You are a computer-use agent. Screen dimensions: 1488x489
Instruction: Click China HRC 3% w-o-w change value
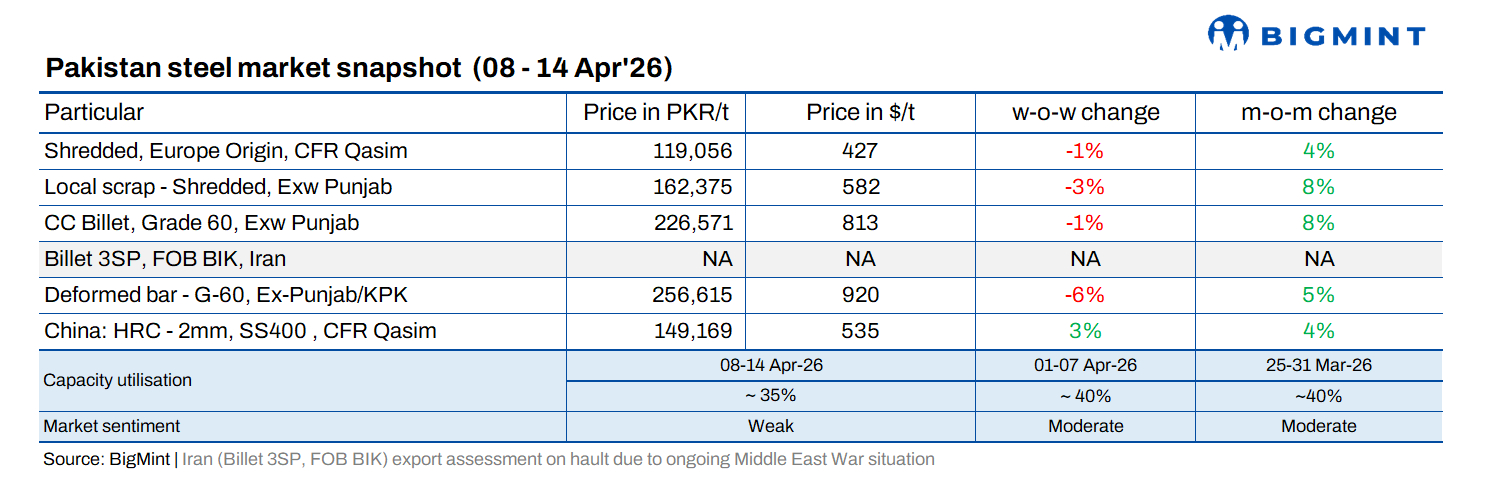[x=1085, y=331]
